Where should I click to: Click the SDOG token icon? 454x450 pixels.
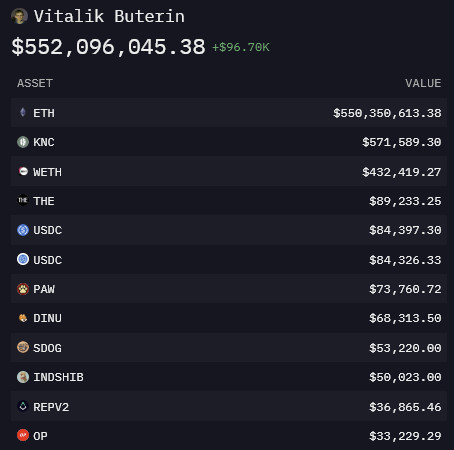23,347
